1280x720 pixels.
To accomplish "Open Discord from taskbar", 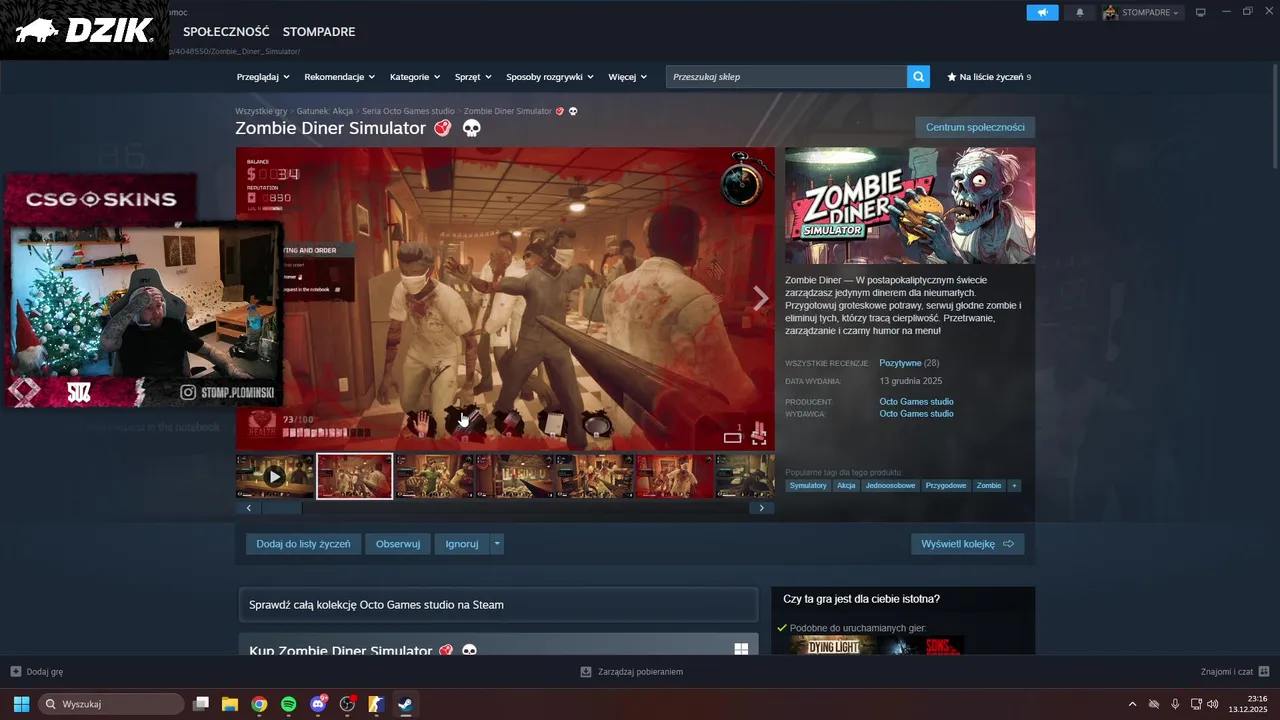I will point(318,704).
